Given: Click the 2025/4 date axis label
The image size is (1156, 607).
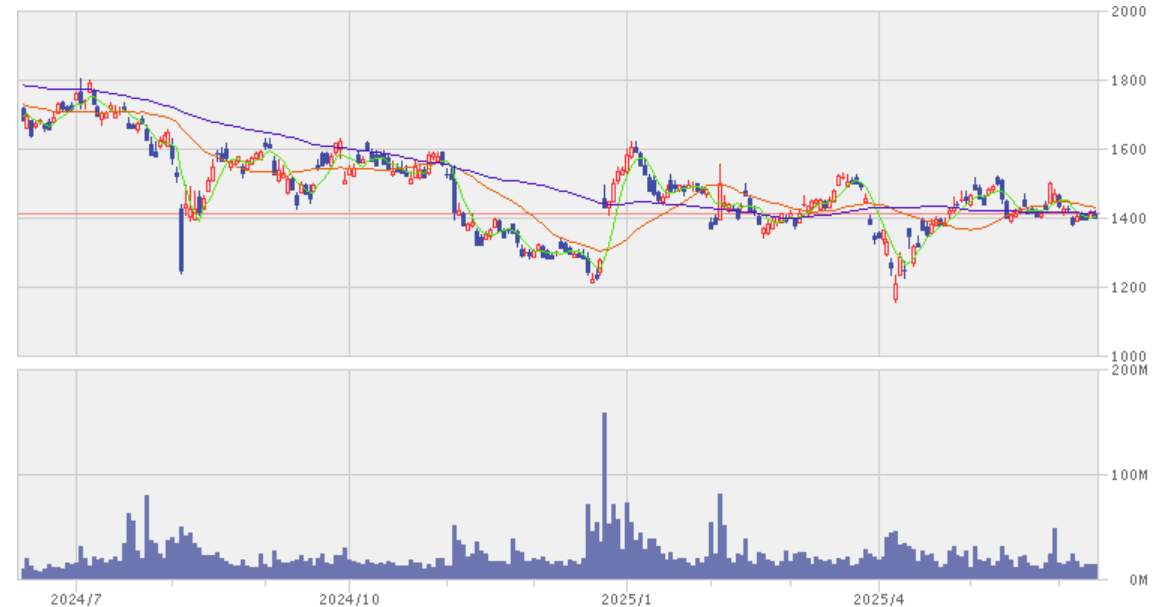Looking at the screenshot, I should point(879,599).
